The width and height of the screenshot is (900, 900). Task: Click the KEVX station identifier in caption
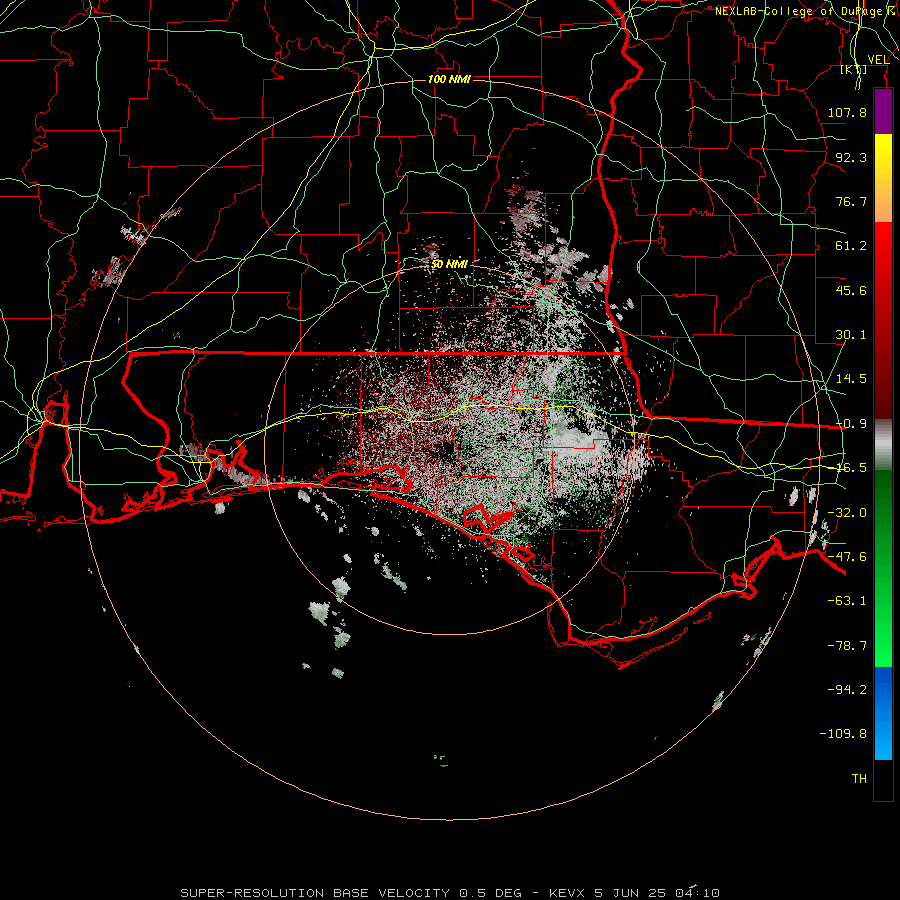coord(567,893)
